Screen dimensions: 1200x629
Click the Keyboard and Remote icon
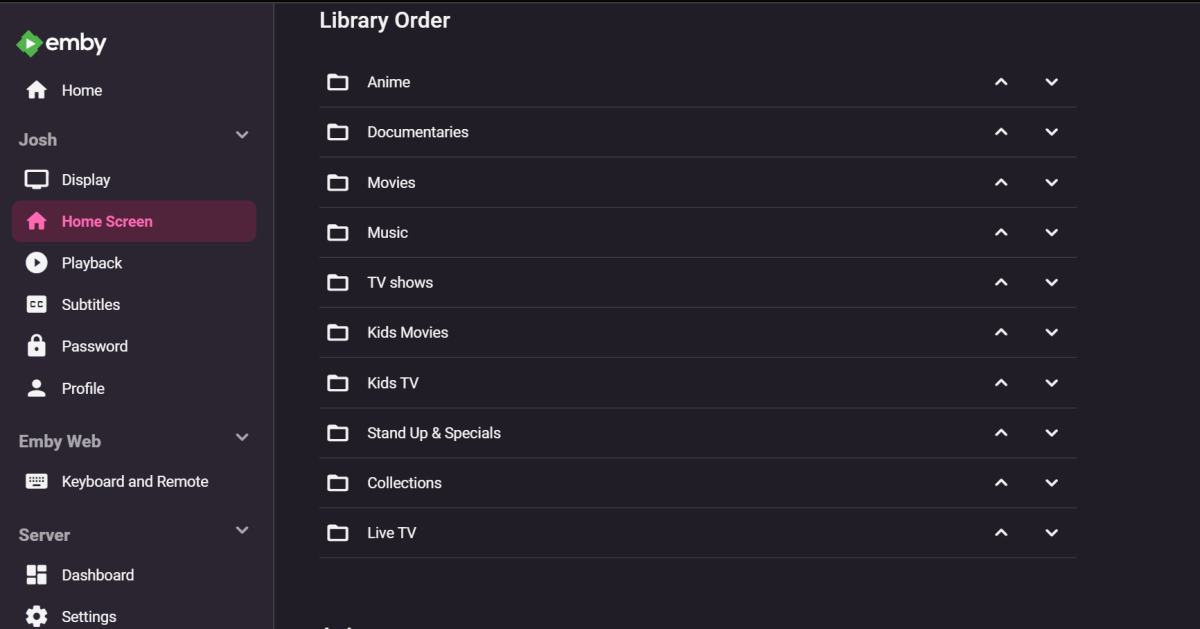pos(37,481)
